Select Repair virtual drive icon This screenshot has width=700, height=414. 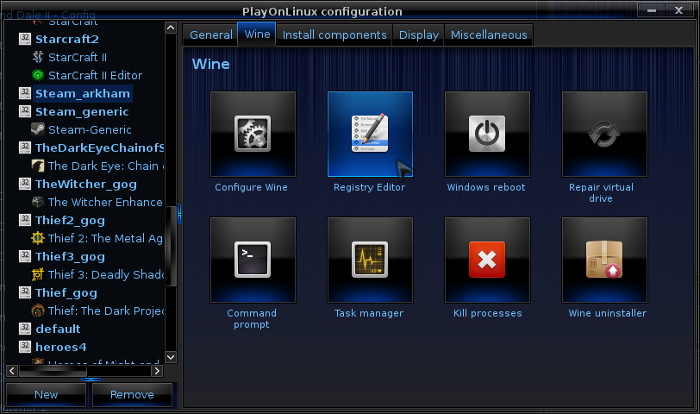(604, 134)
